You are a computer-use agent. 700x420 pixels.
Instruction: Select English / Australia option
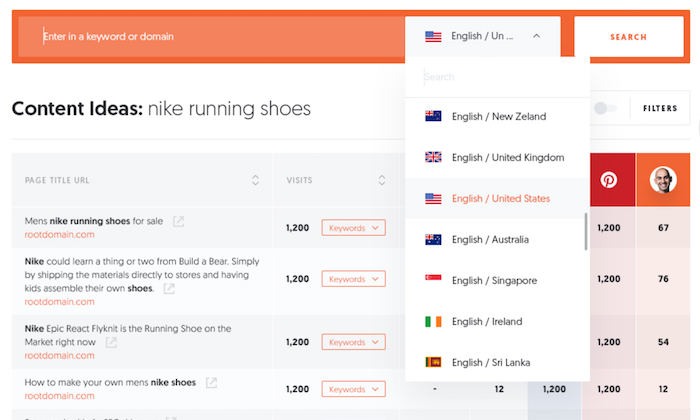497,240
